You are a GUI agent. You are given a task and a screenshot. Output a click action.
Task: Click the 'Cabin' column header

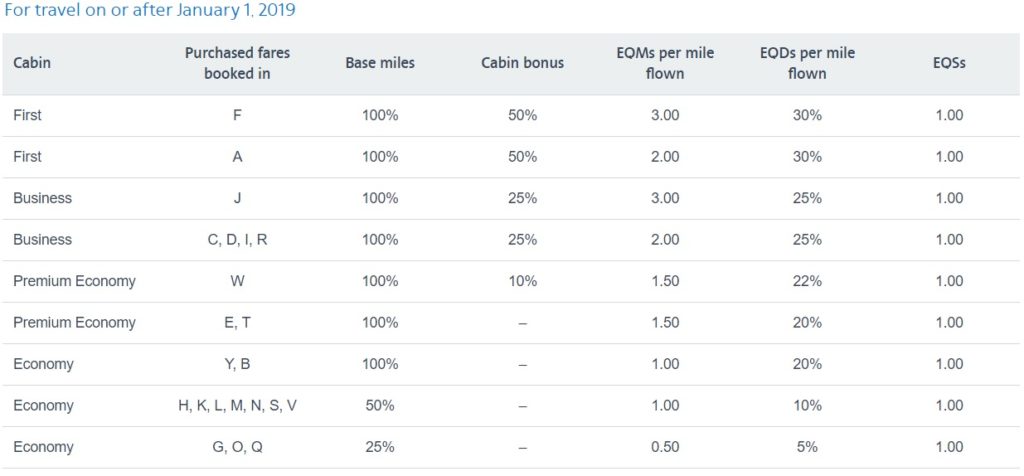(x=32, y=63)
